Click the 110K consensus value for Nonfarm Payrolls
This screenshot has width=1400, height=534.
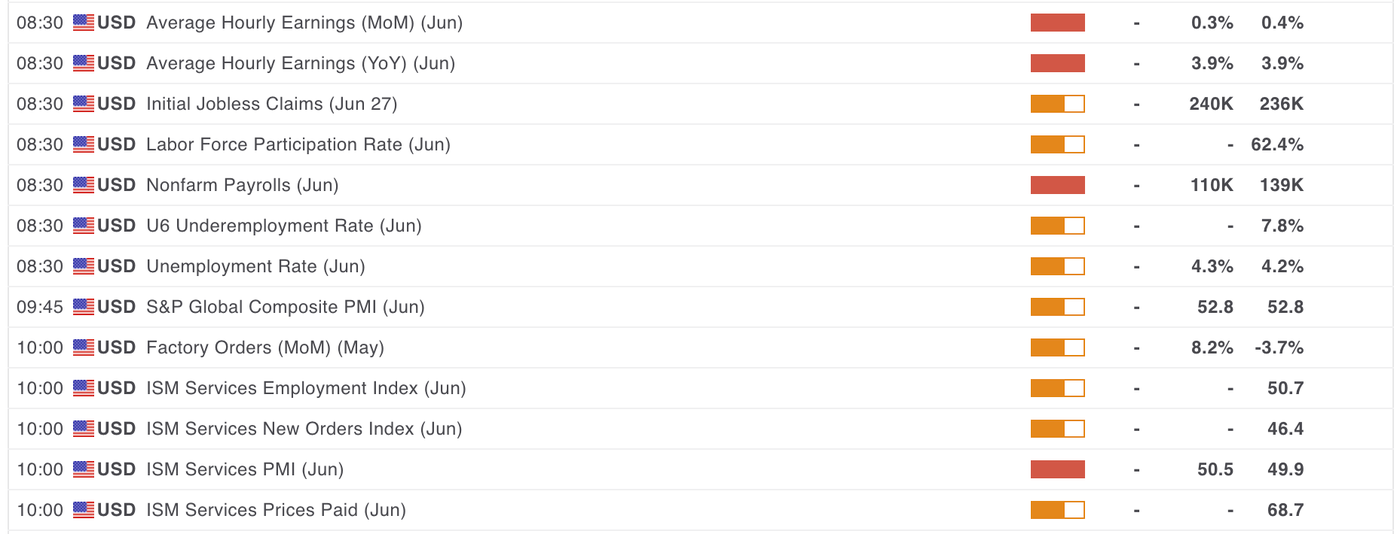pos(1211,185)
